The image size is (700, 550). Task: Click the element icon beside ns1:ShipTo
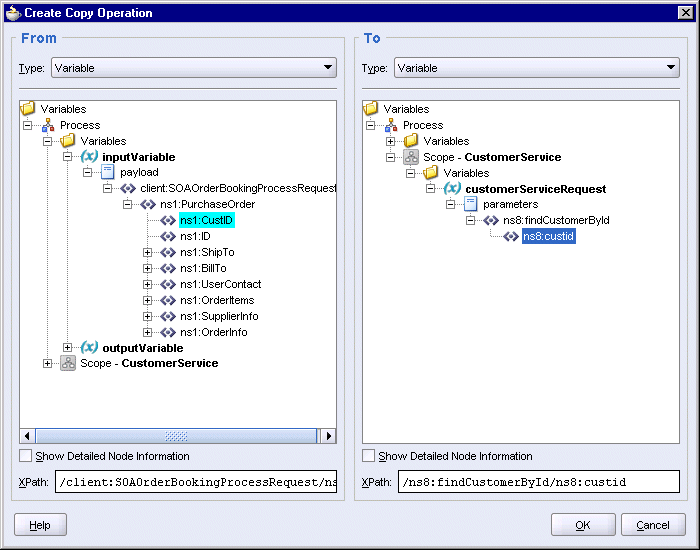point(168,253)
